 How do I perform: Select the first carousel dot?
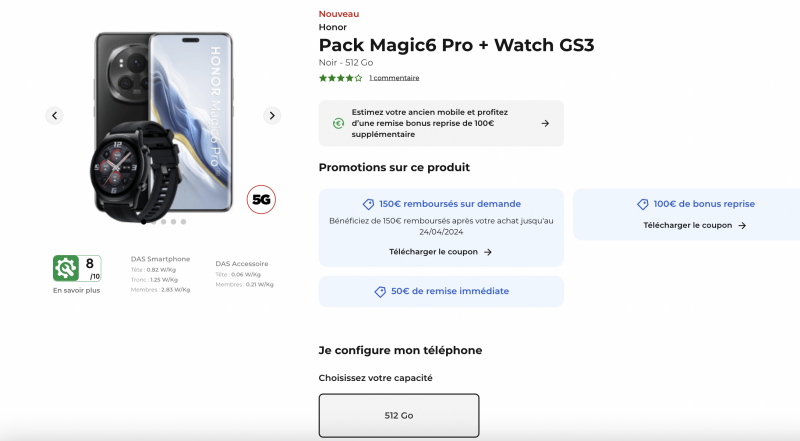tap(144, 222)
